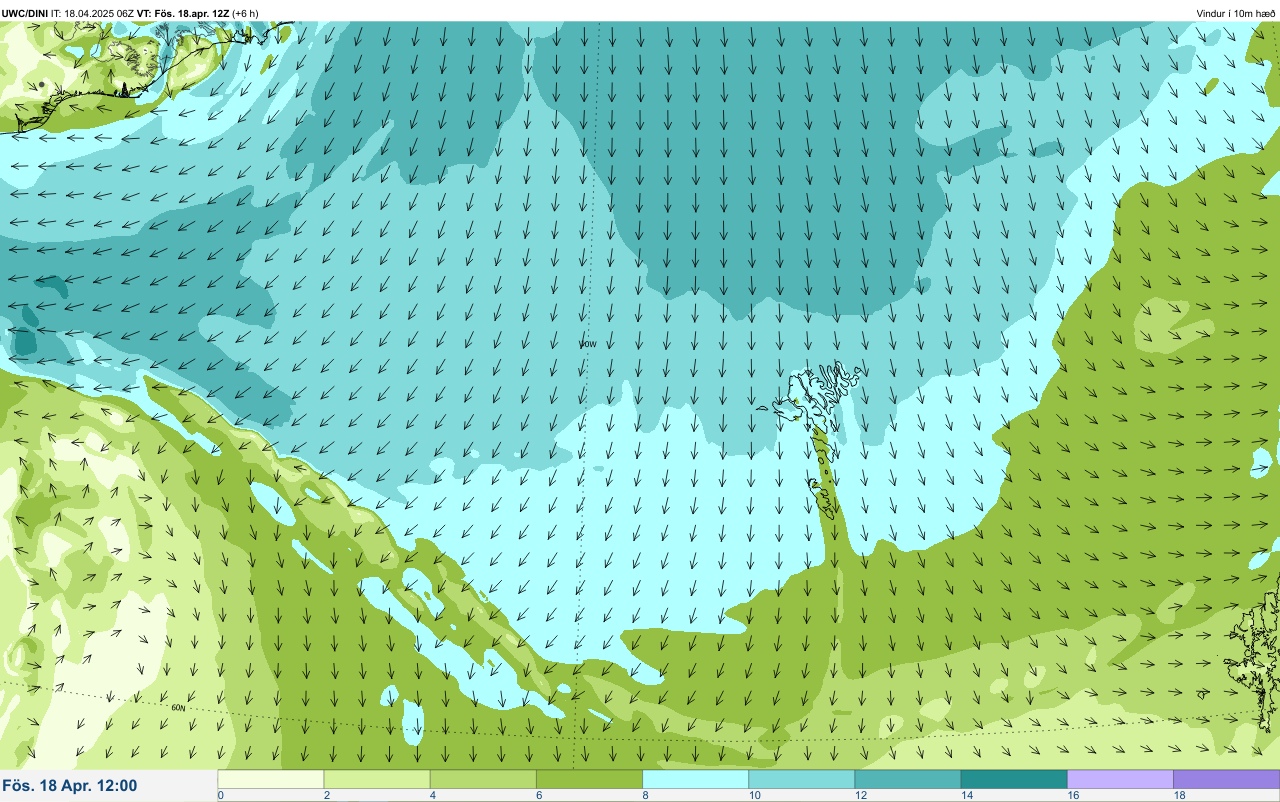This screenshot has width=1280, height=802.
Task: Click the legend value '14'
Action: tap(966, 795)
